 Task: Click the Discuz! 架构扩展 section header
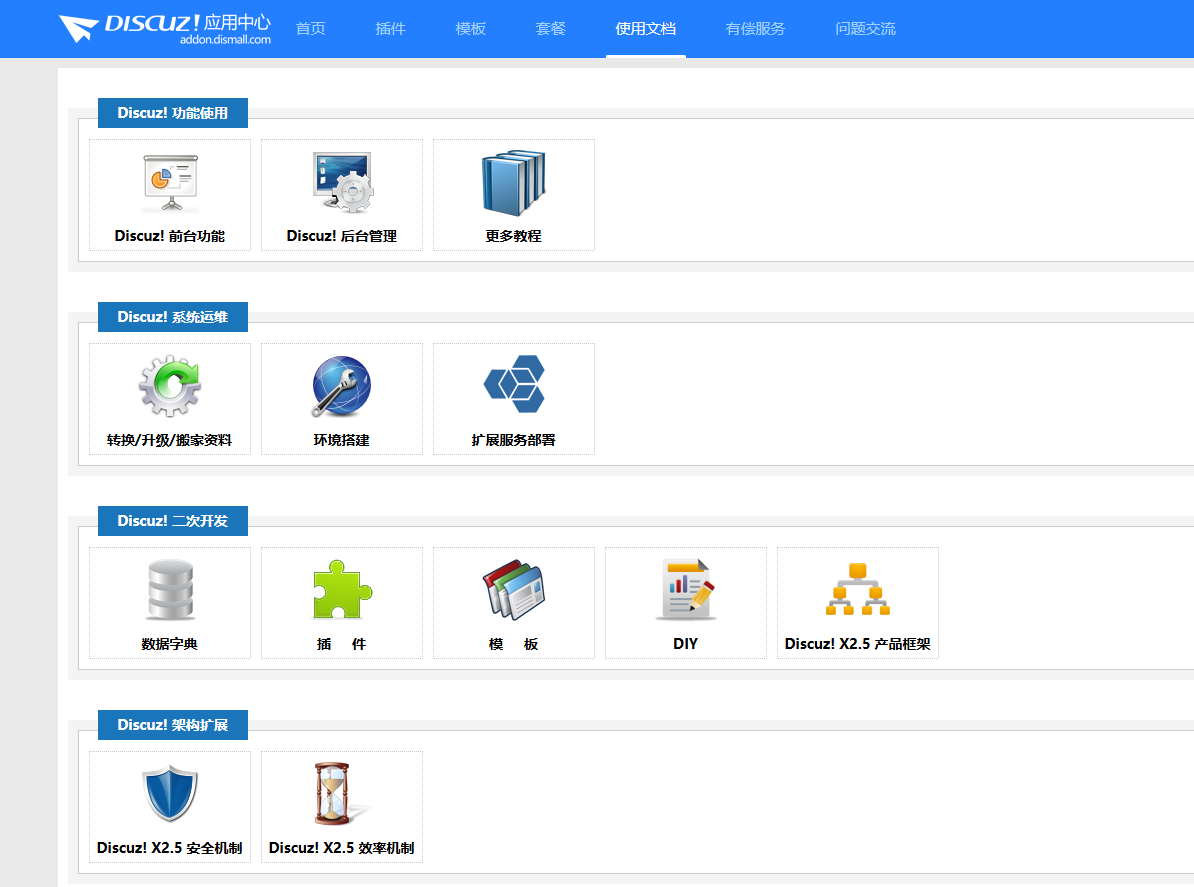(173, 725)
